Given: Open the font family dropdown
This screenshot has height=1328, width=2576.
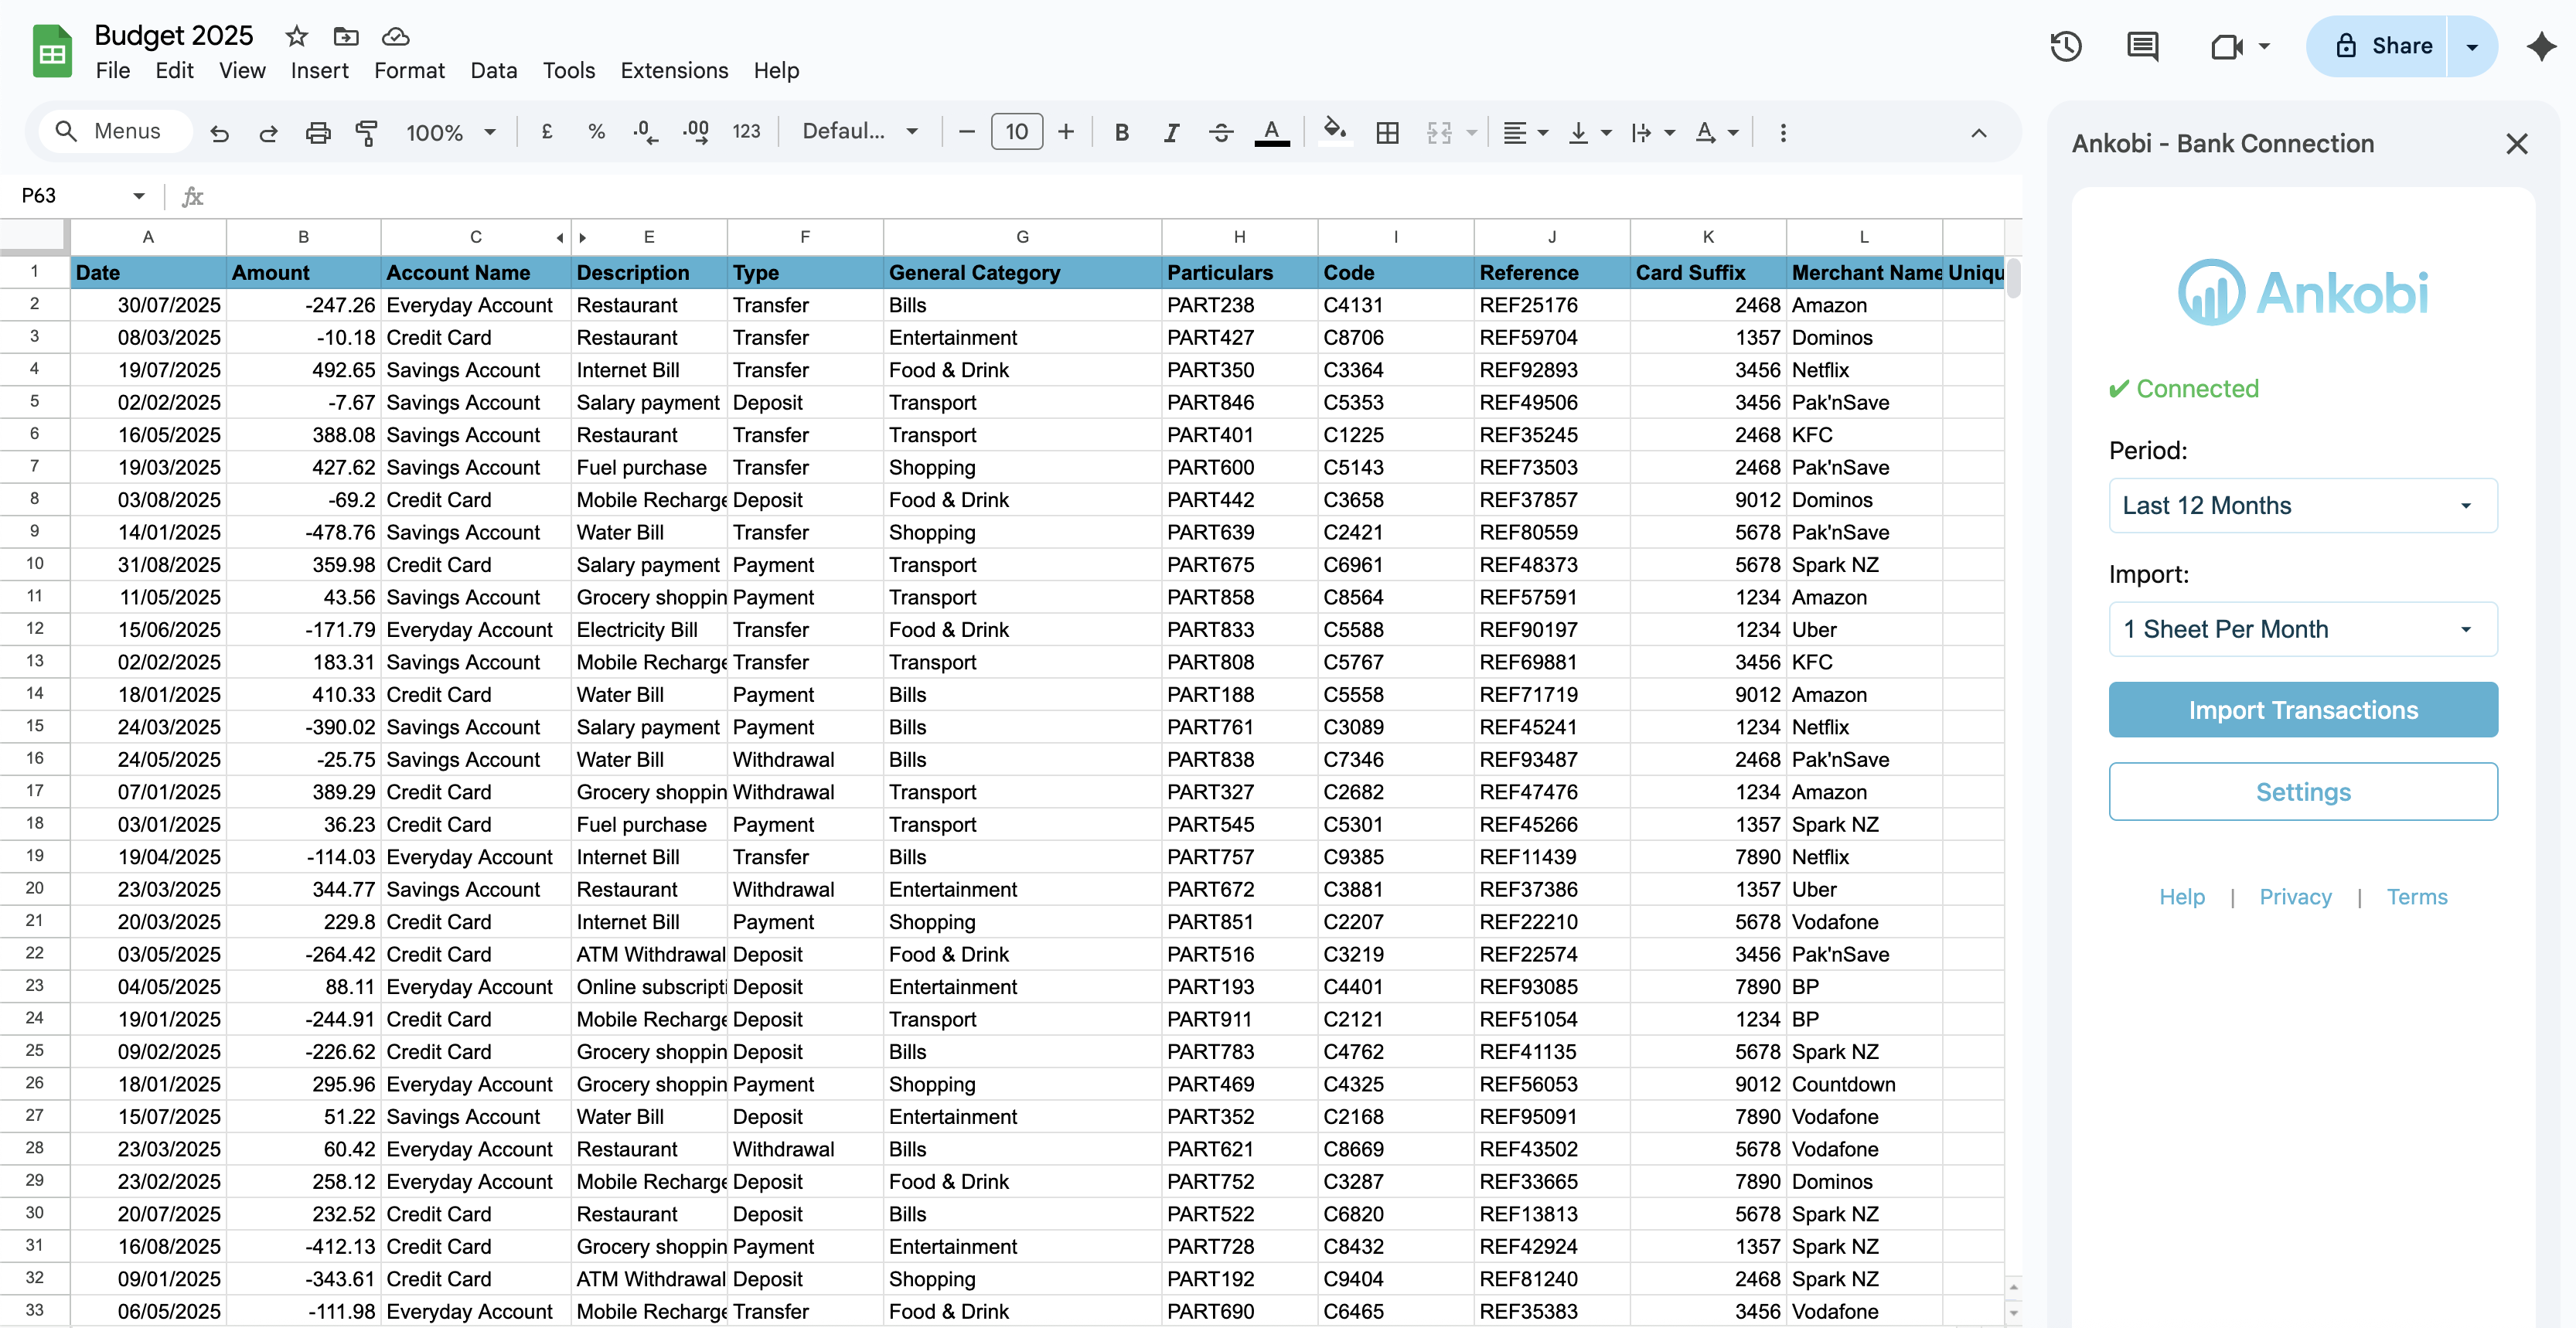Looking at the screenshot, I should [x=860, y=131].
